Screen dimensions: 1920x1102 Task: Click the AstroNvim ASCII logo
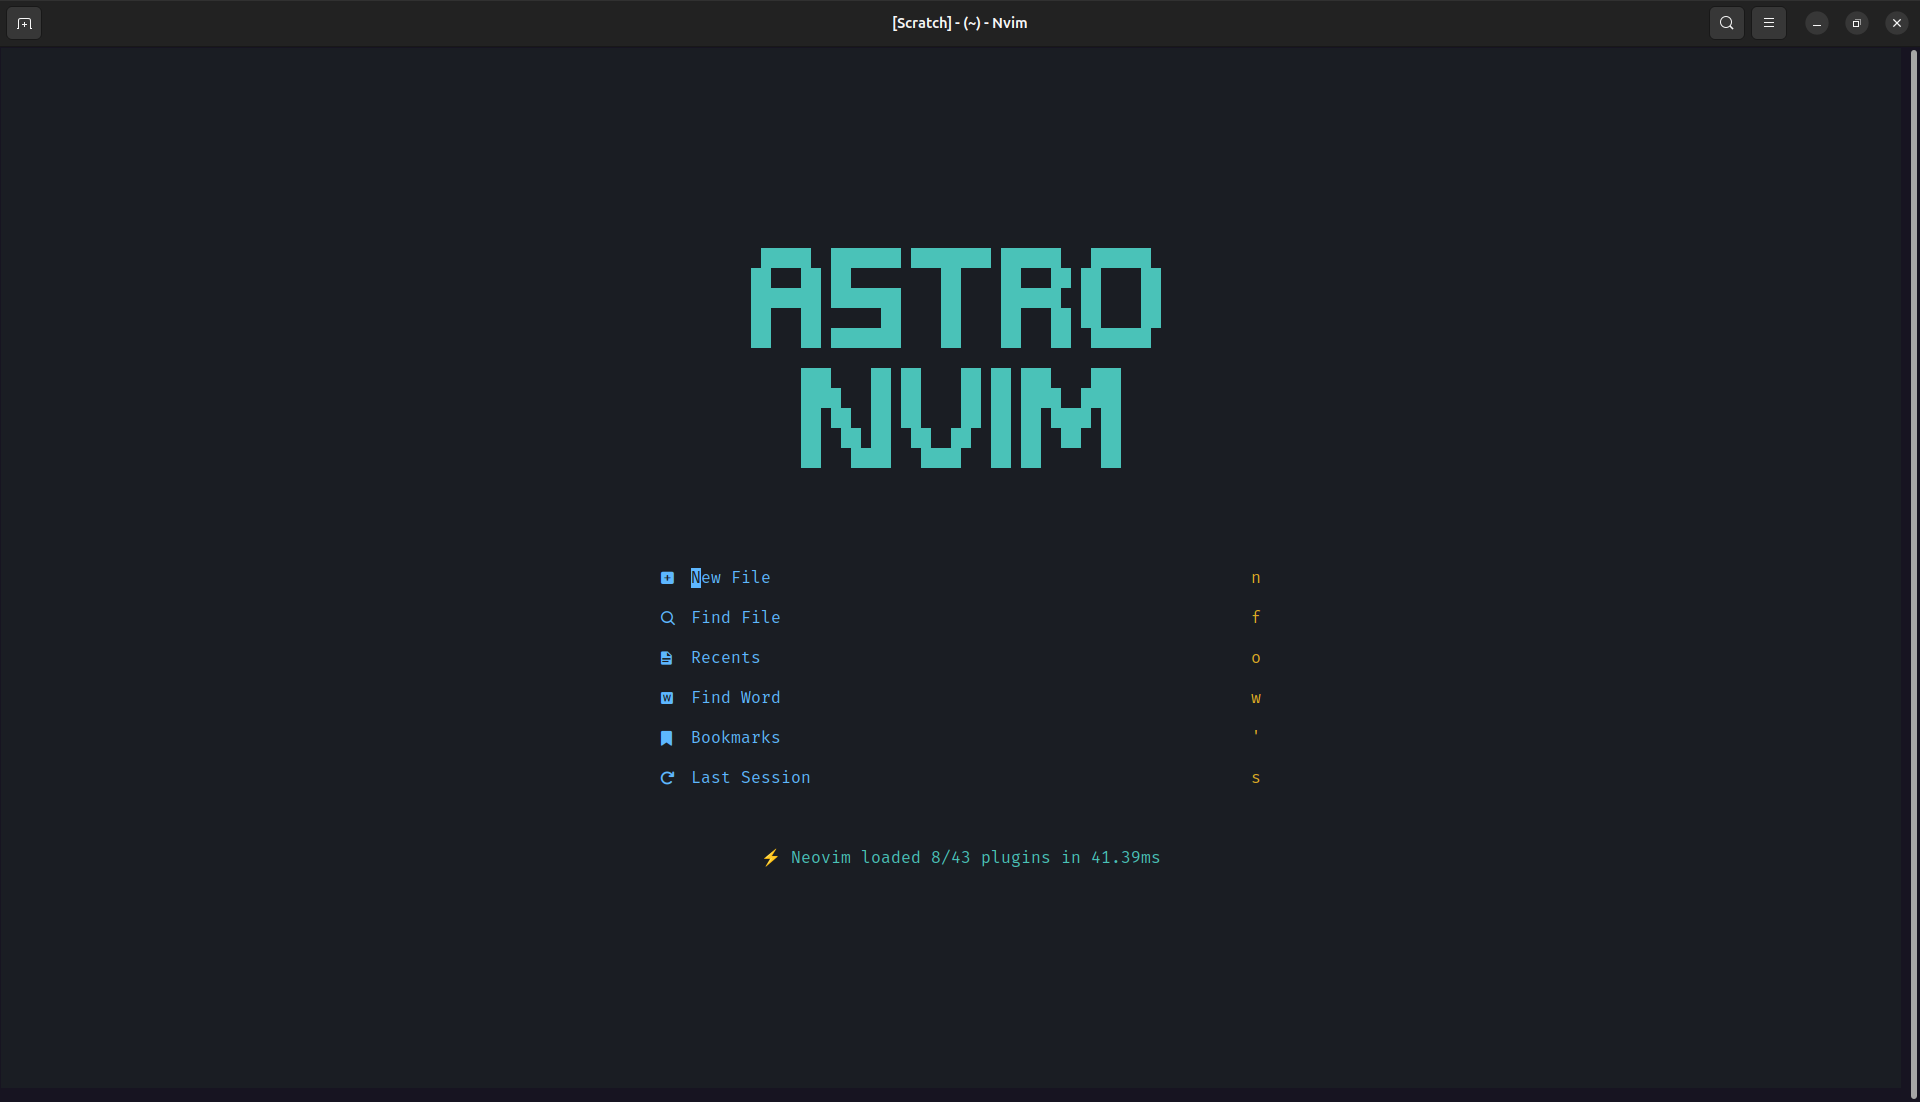[x=956, y=358]
